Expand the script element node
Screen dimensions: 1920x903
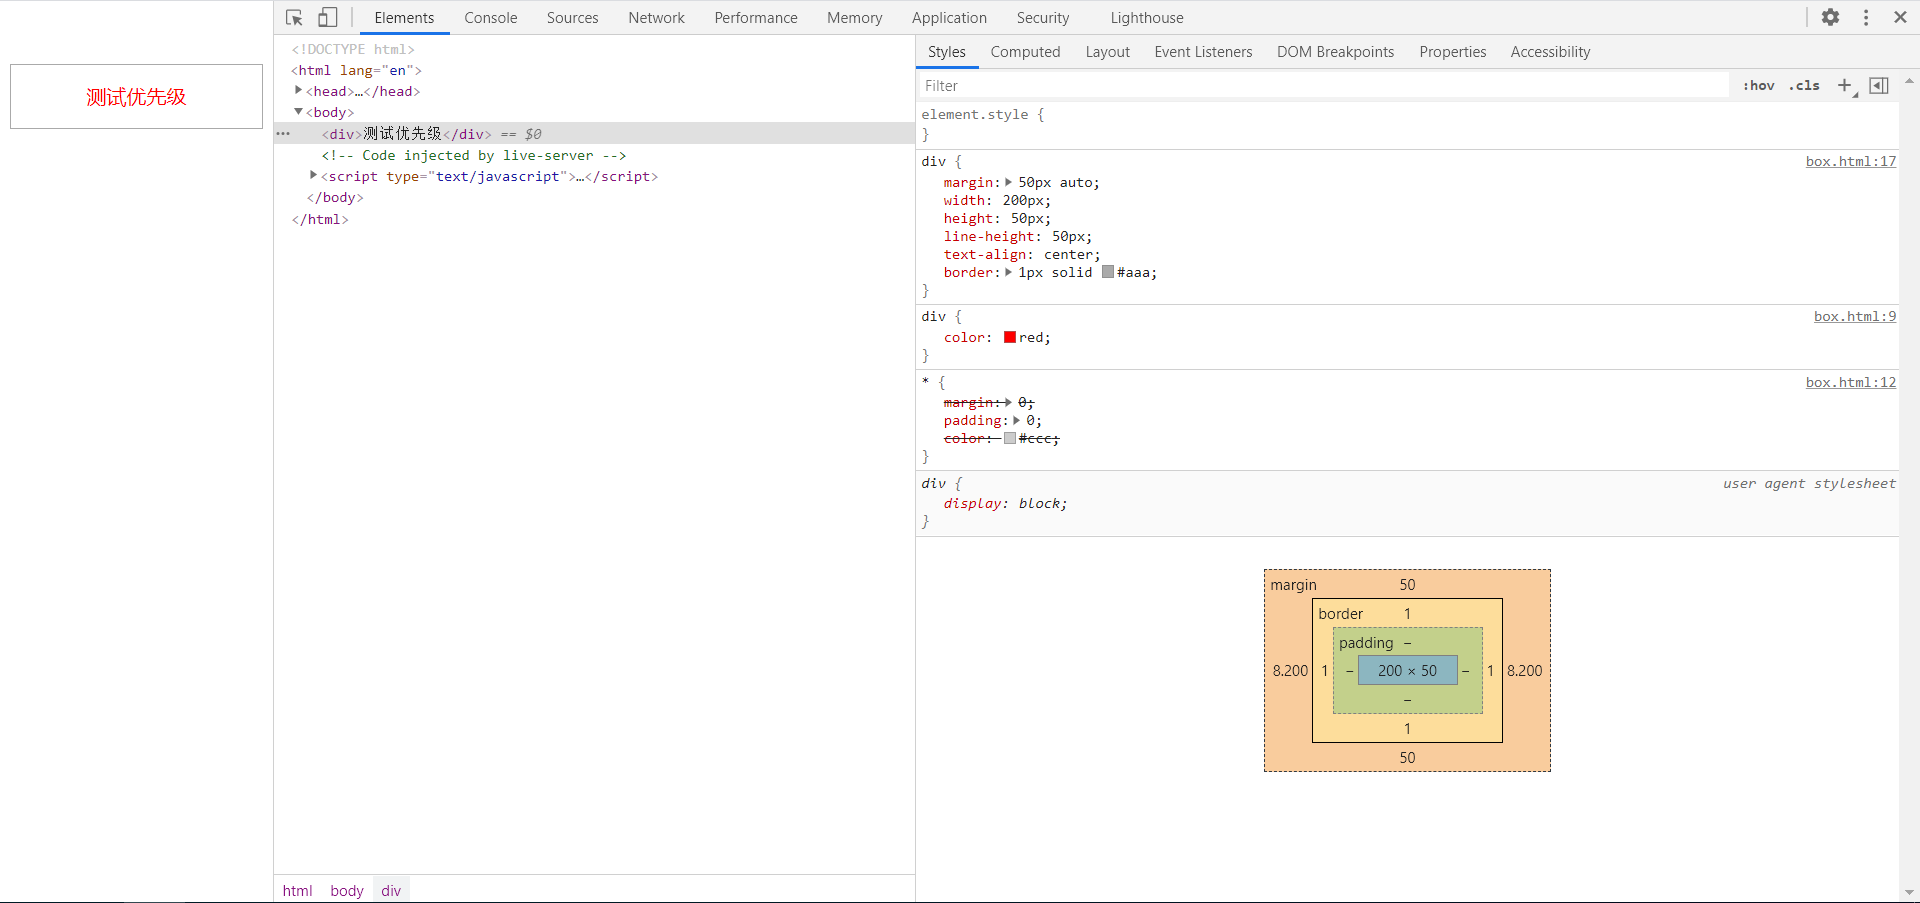(313, 176)
